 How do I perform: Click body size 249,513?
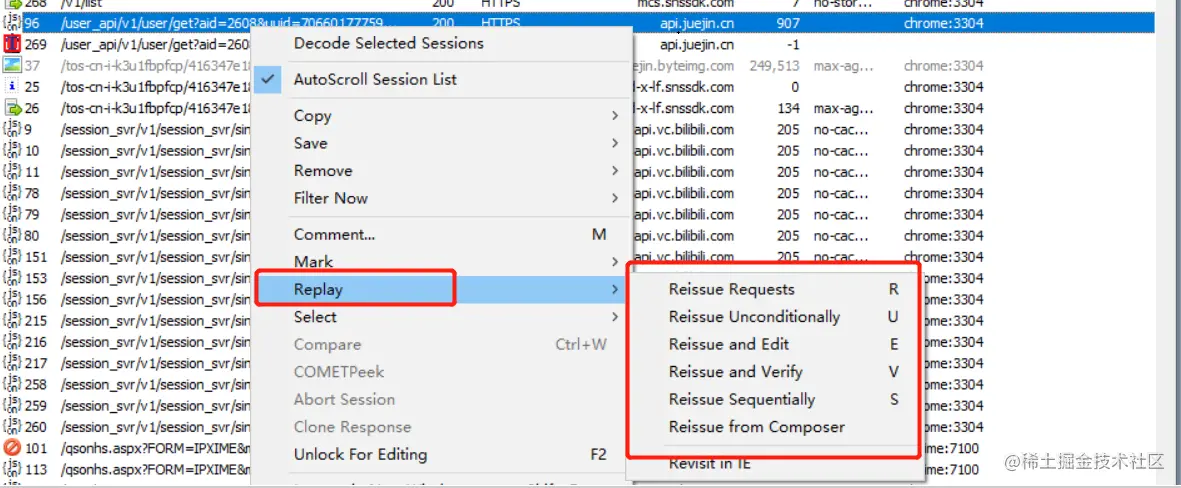(774, 66)
